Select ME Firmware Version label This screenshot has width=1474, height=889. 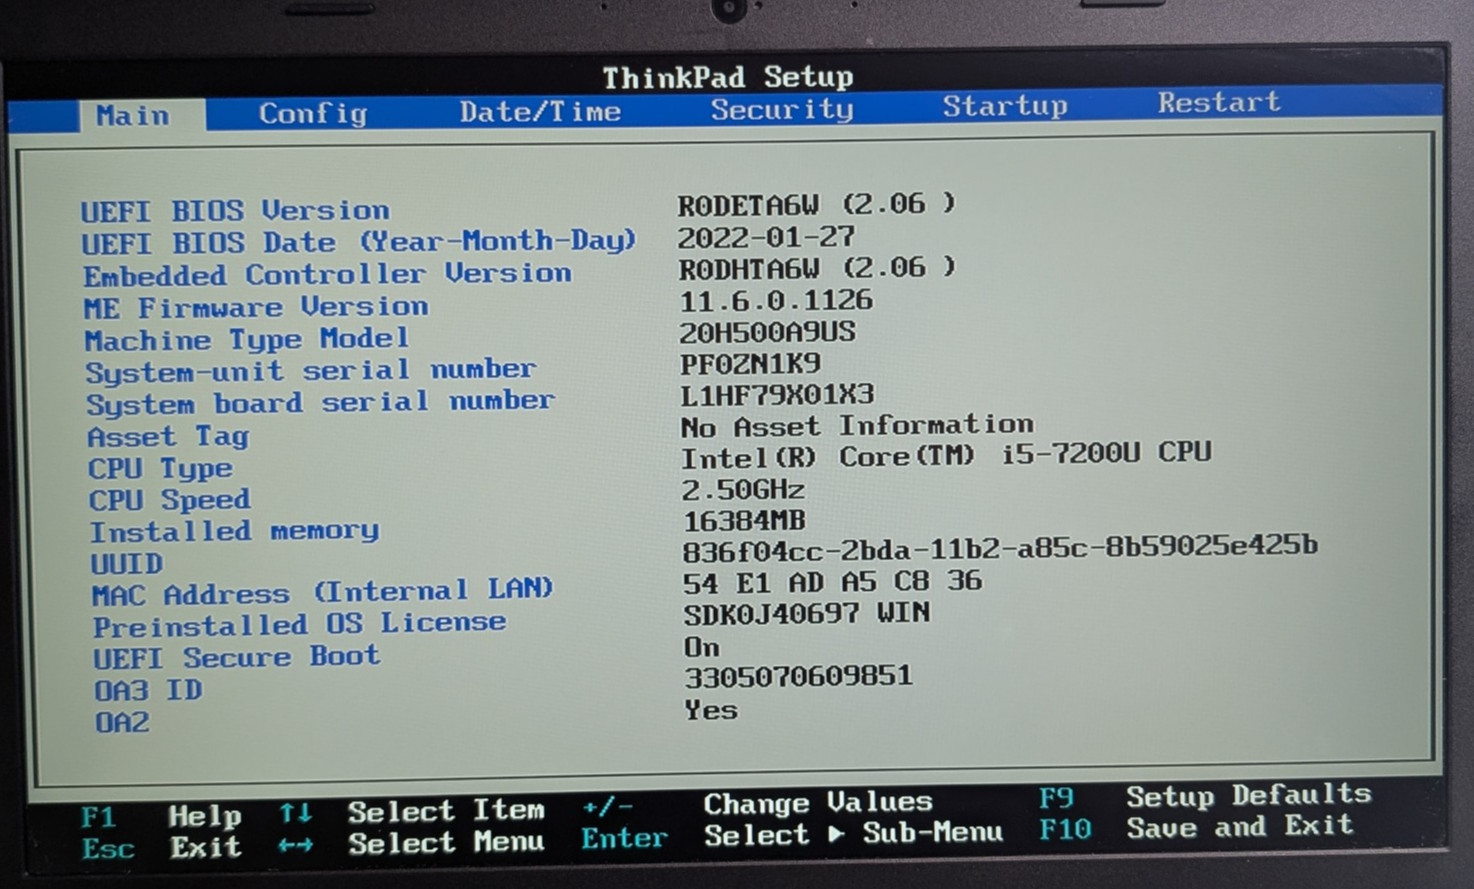(256, 307)
